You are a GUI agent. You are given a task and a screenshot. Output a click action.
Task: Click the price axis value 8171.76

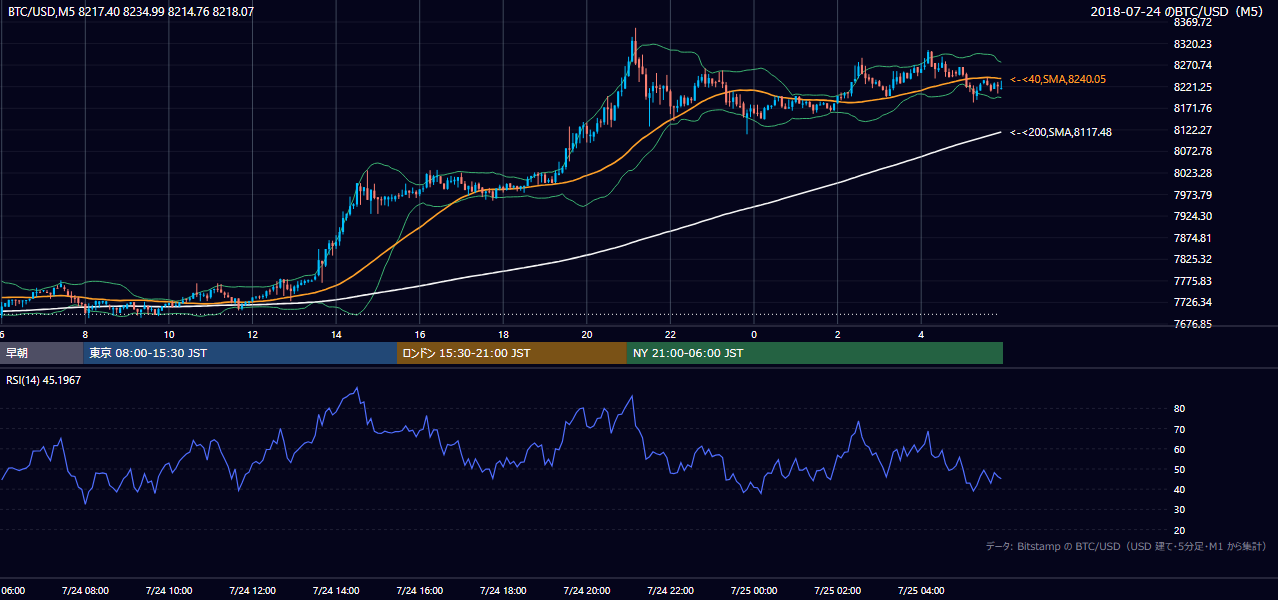point(1192,108)
